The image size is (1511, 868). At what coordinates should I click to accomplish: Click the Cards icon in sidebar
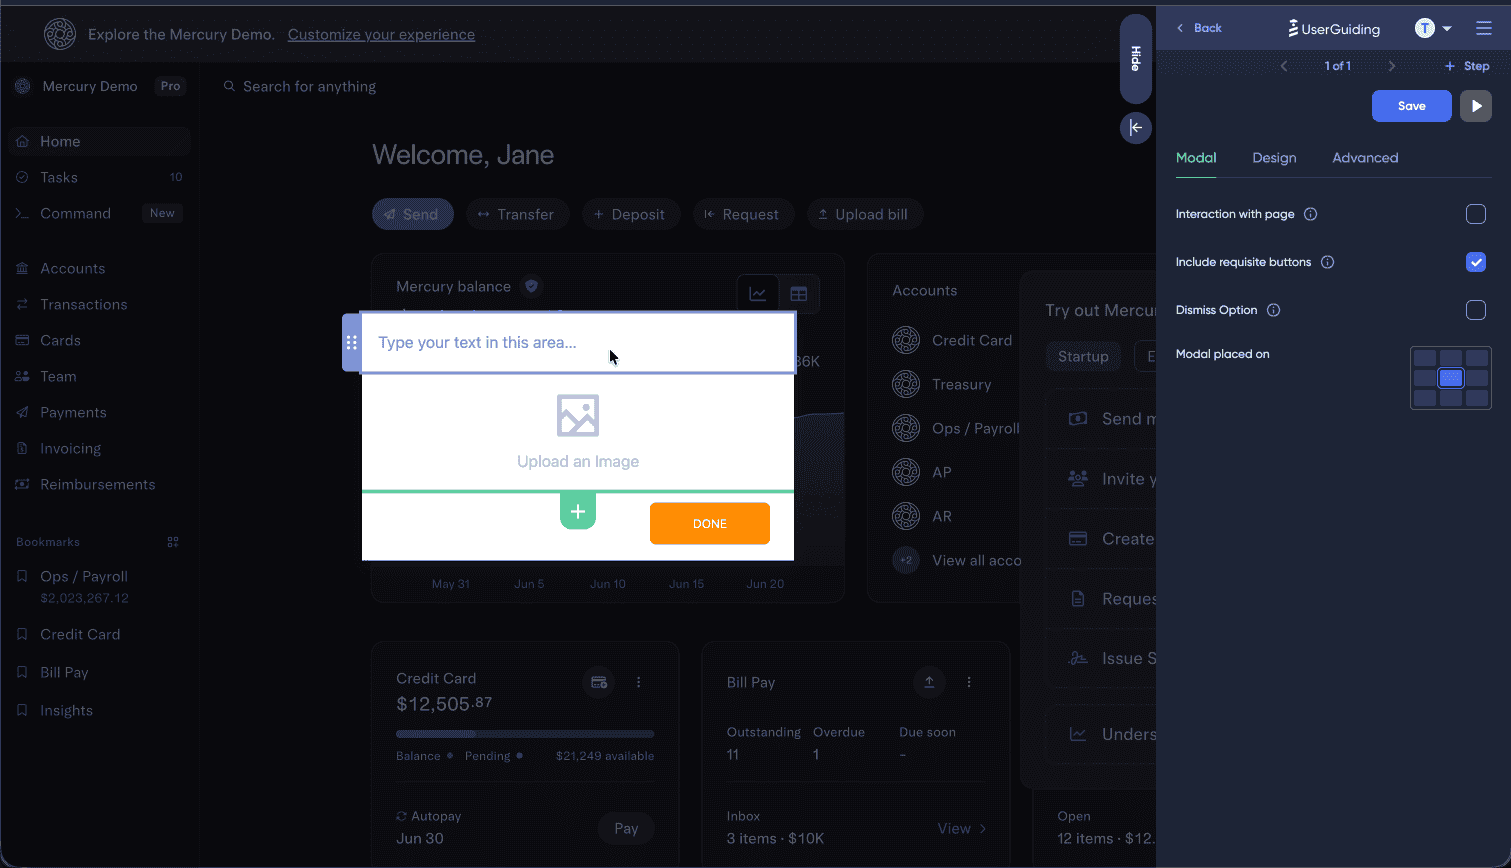click(x=22, y=340)
